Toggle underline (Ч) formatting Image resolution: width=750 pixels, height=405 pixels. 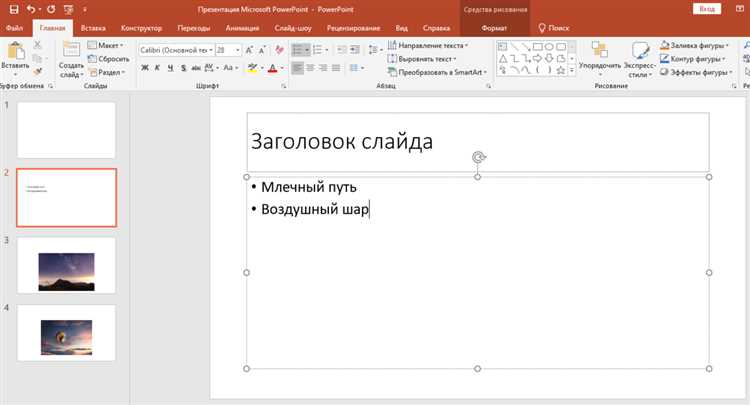(172, 68)
